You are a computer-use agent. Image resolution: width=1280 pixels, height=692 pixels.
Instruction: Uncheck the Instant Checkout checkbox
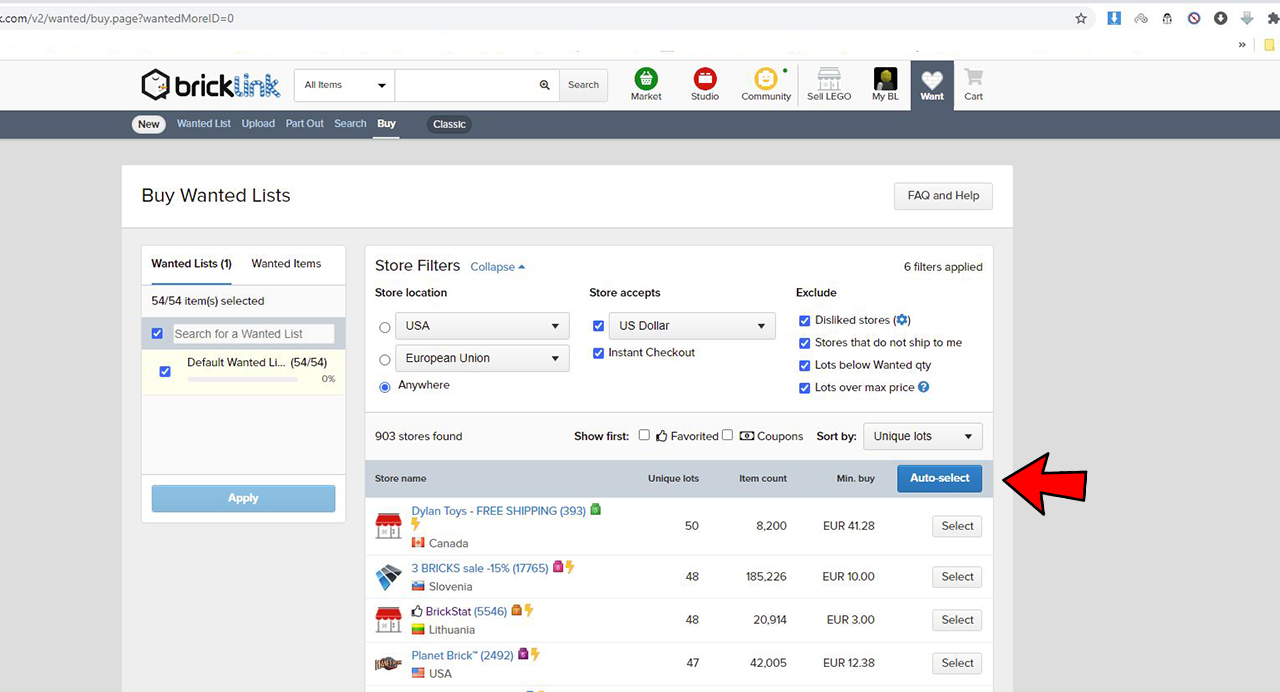click(x=599, y=353)
